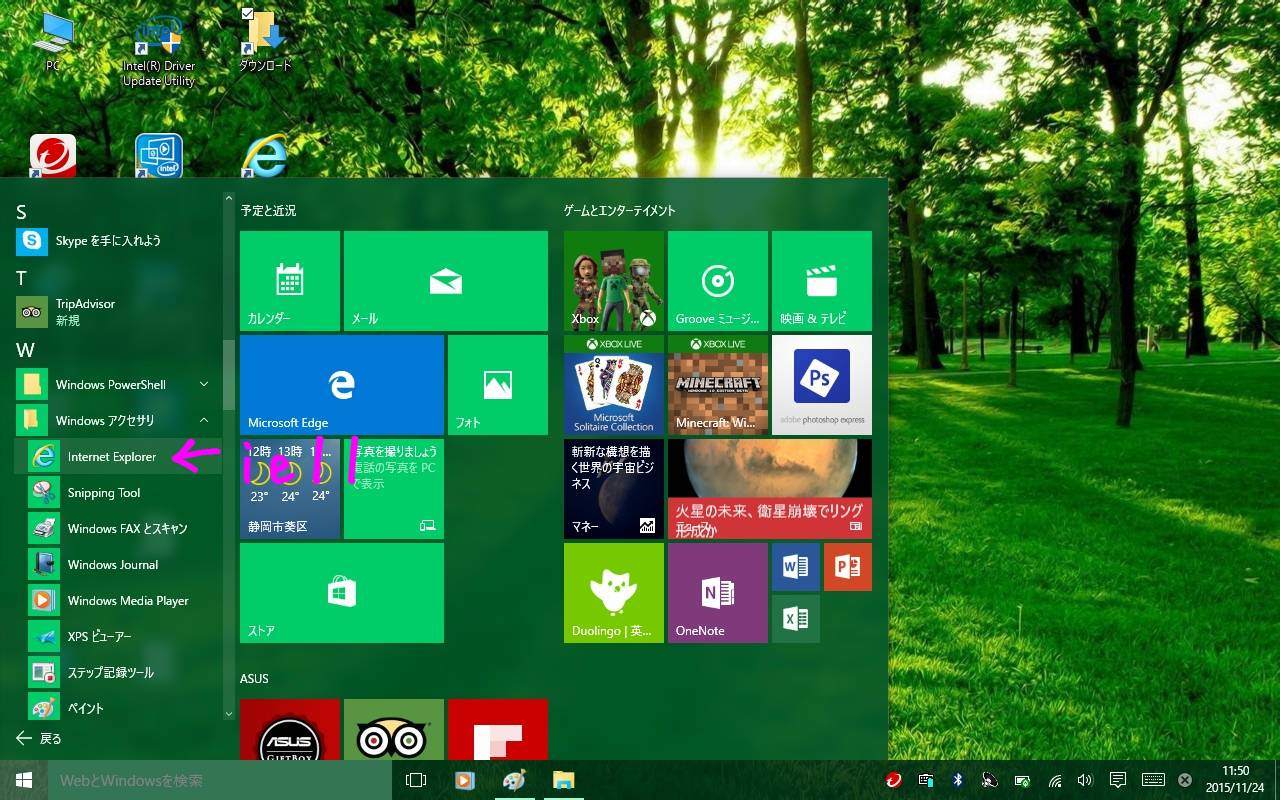
Task: Click the ASUS tile group header
Action: tap(254, 679)
